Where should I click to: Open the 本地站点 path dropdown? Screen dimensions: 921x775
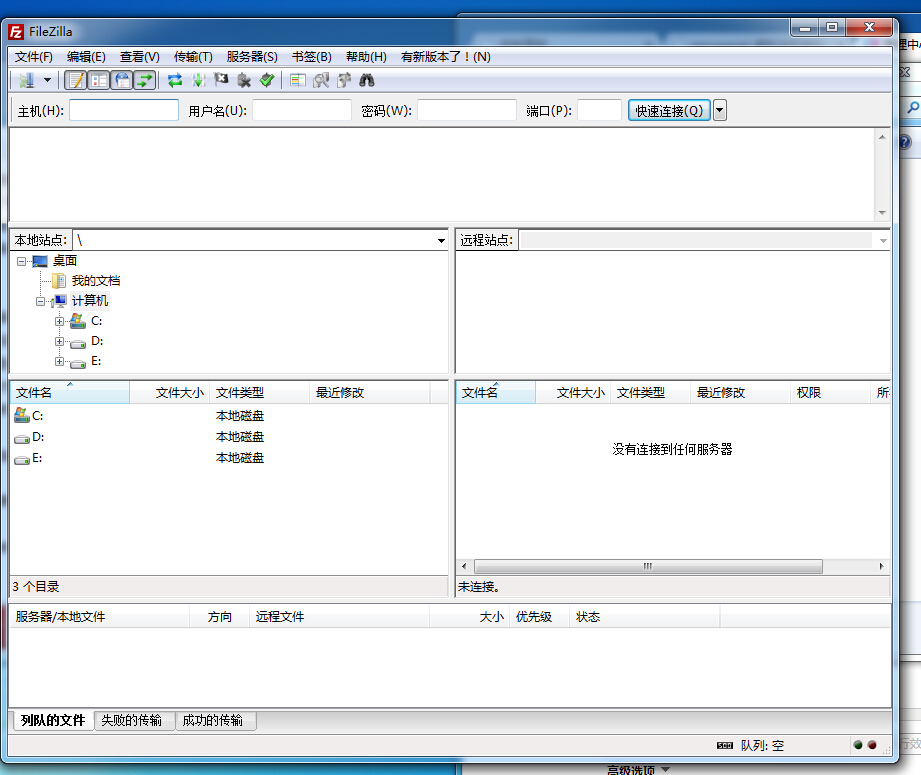tap(441, 240)
